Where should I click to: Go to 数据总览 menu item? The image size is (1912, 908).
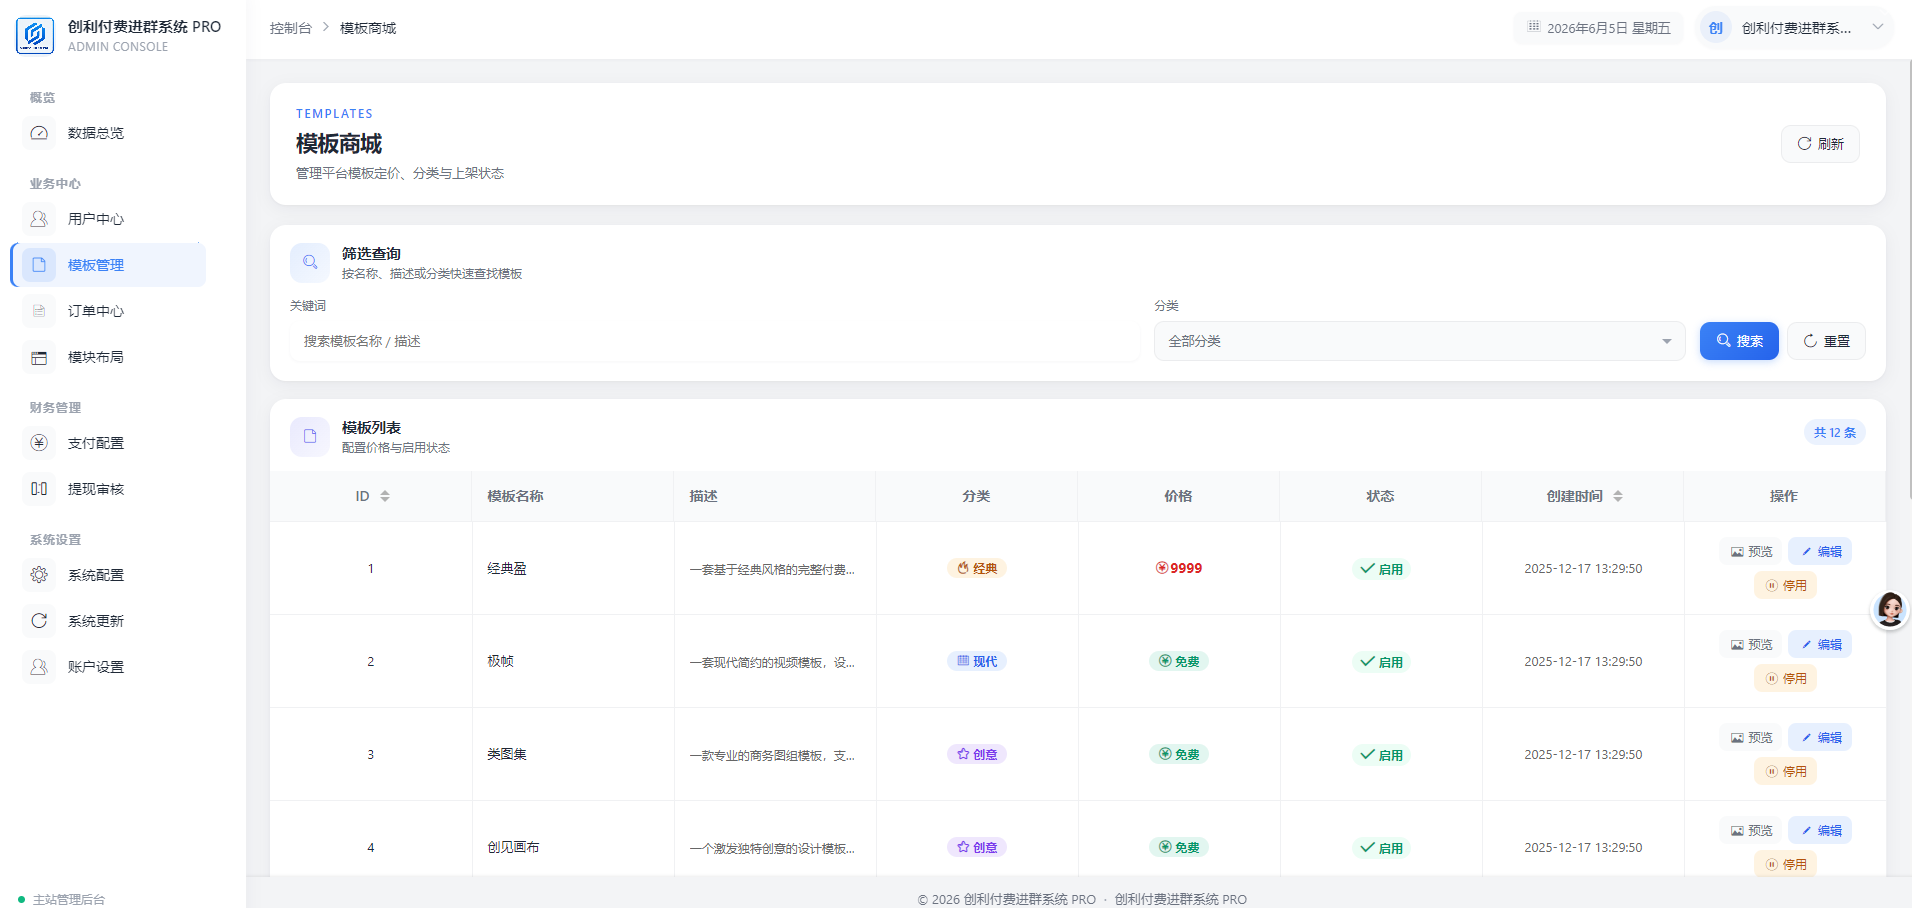pos(108,133)
